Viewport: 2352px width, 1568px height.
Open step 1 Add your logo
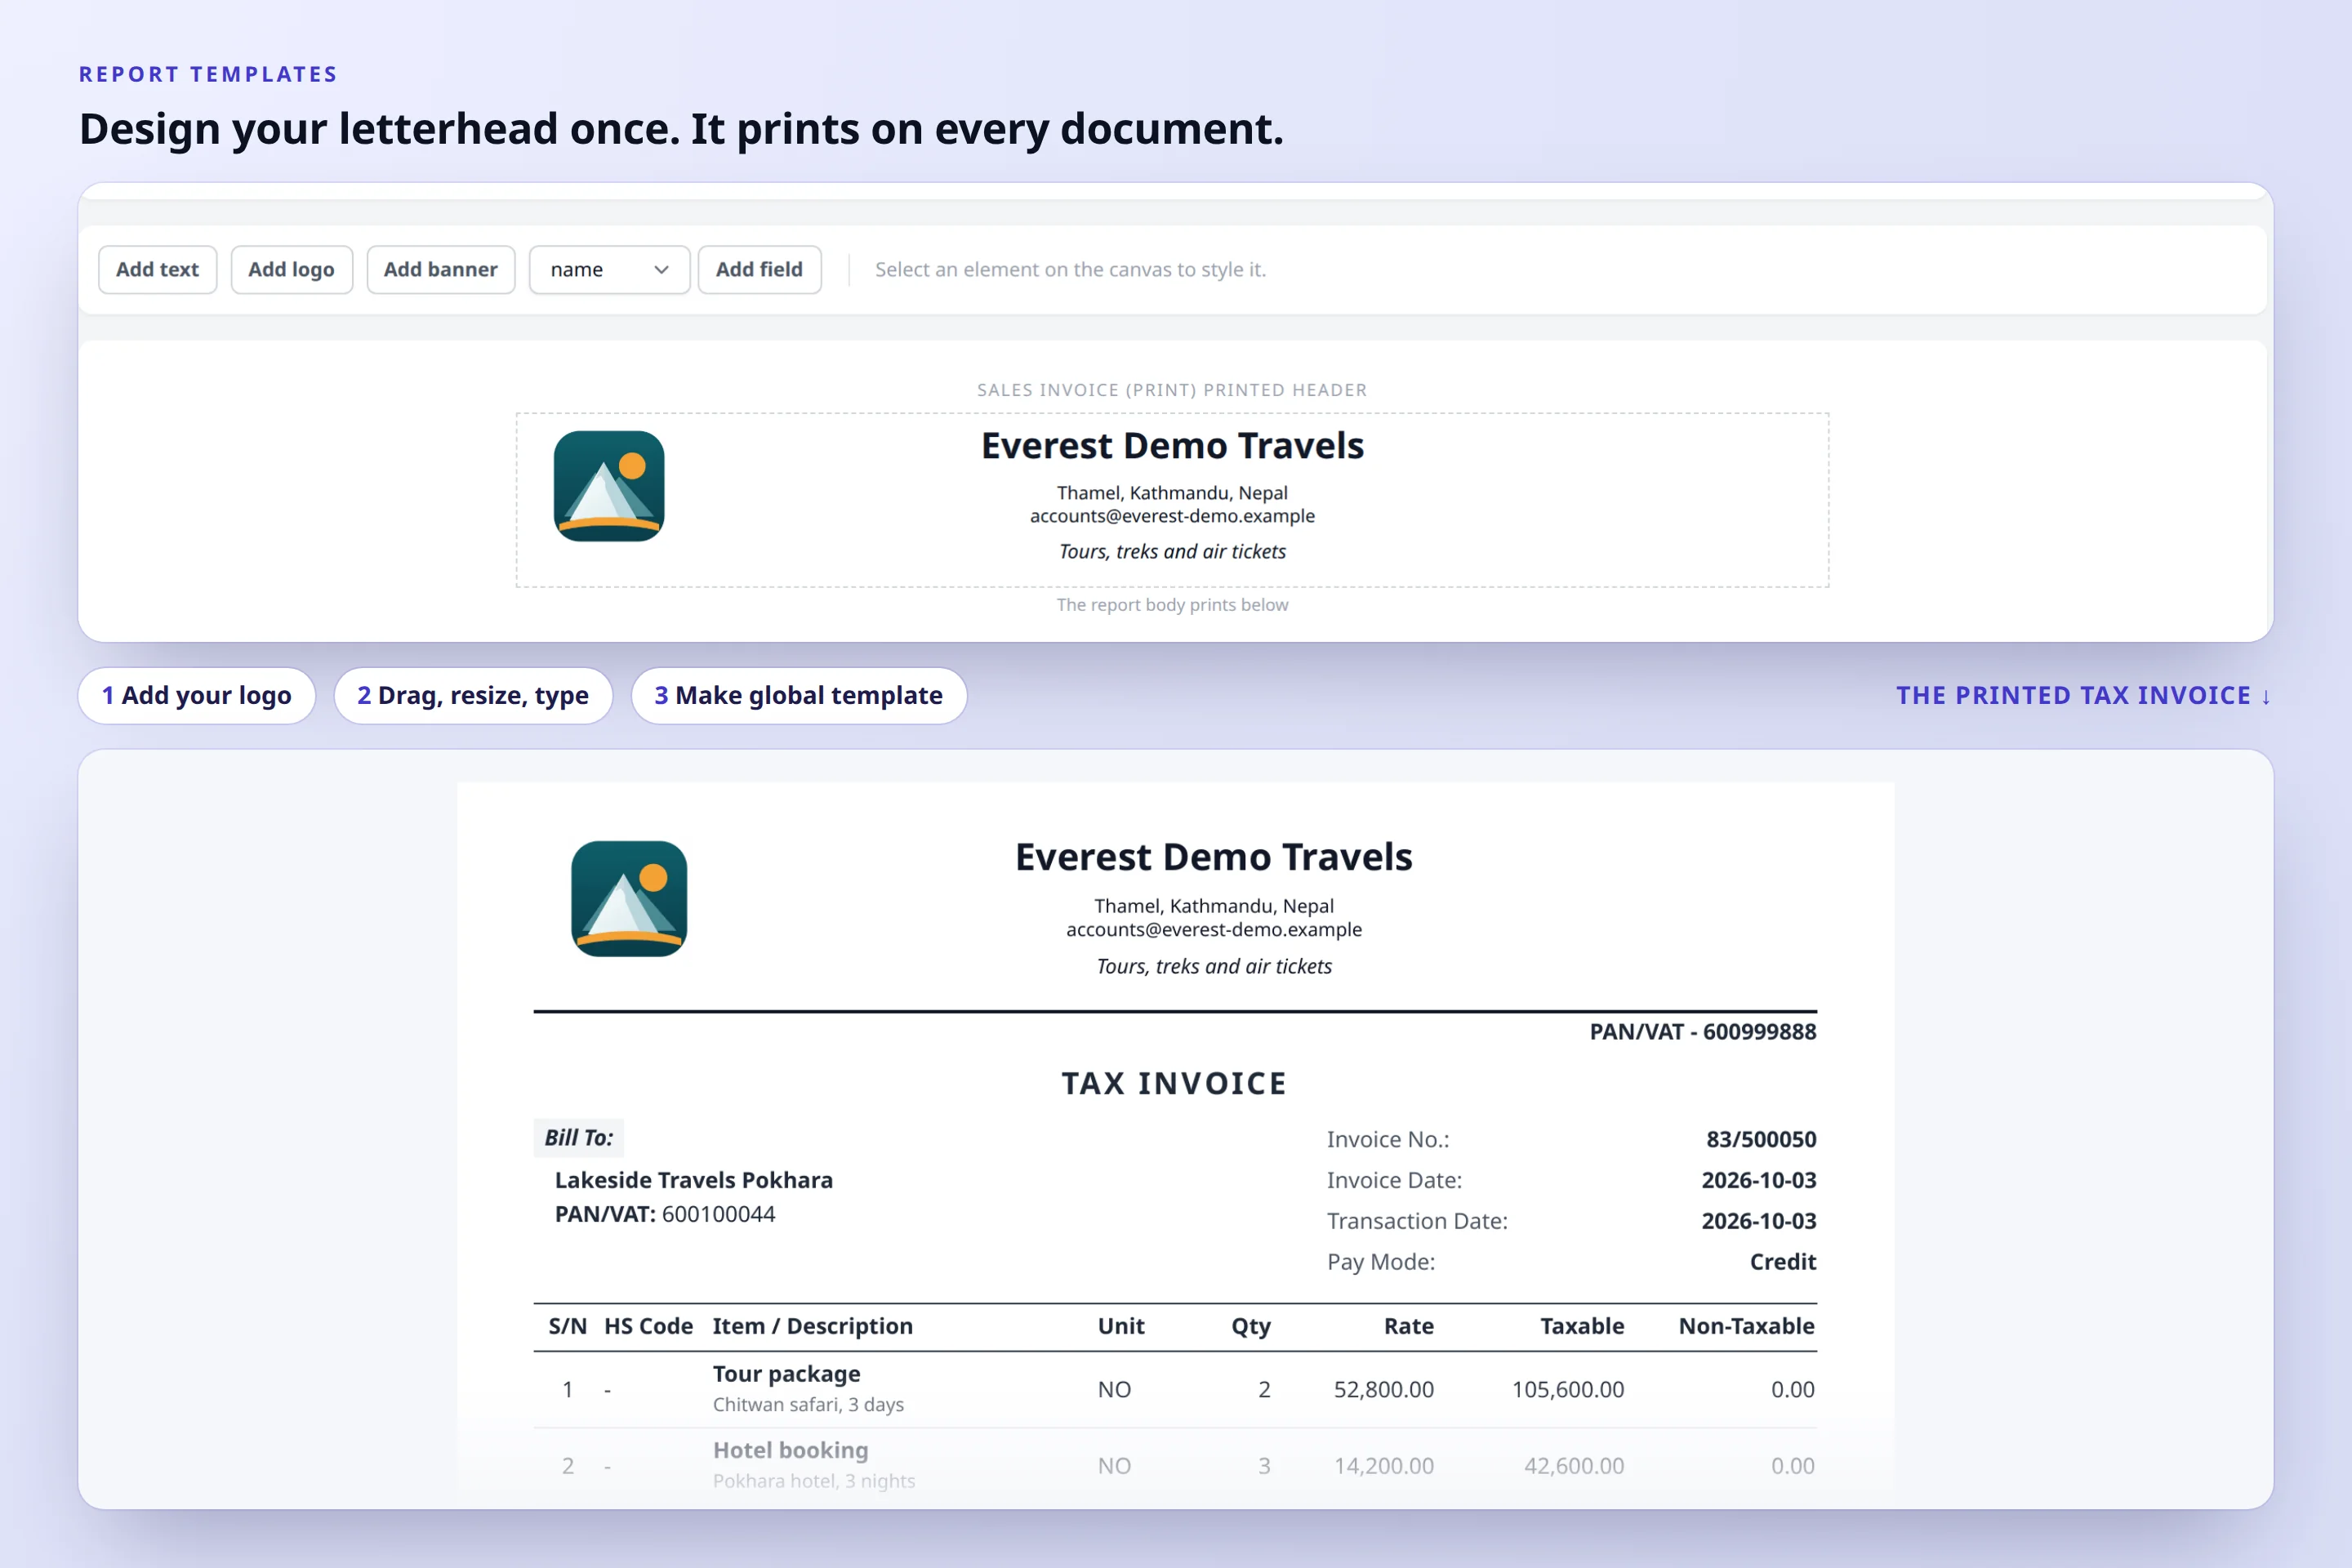click(197, 695)
